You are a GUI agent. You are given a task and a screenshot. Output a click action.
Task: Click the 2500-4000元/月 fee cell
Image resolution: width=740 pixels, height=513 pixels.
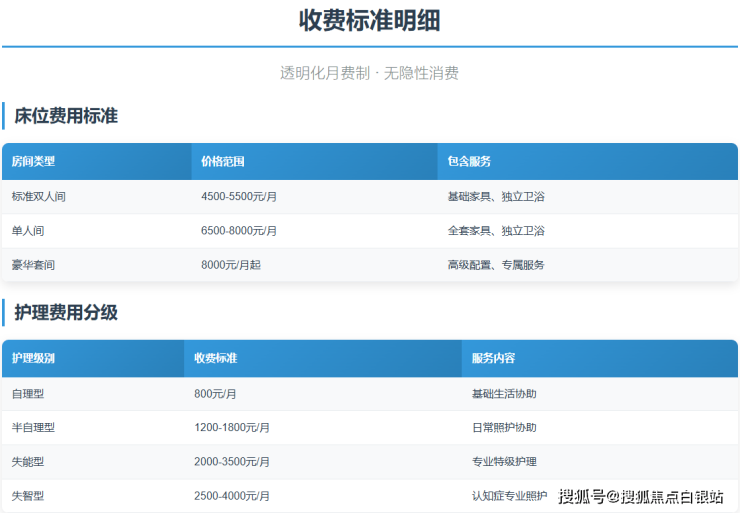click(x=232, y=496)
